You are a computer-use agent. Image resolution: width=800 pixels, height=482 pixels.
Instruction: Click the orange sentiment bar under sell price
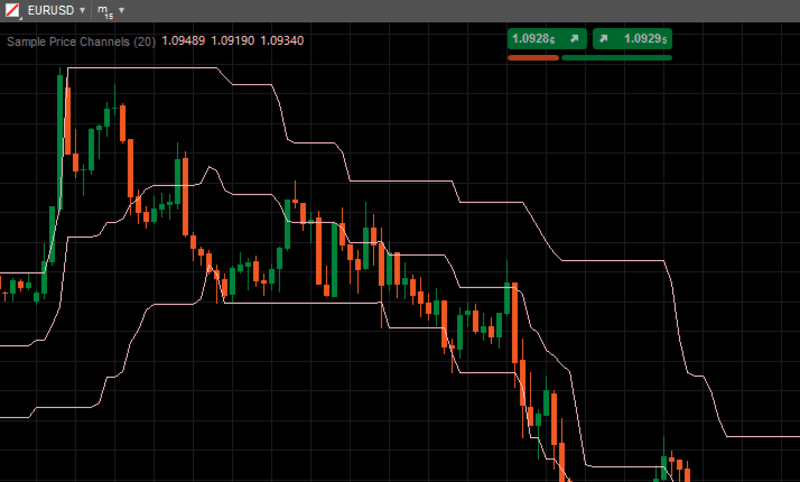[533, 58]
